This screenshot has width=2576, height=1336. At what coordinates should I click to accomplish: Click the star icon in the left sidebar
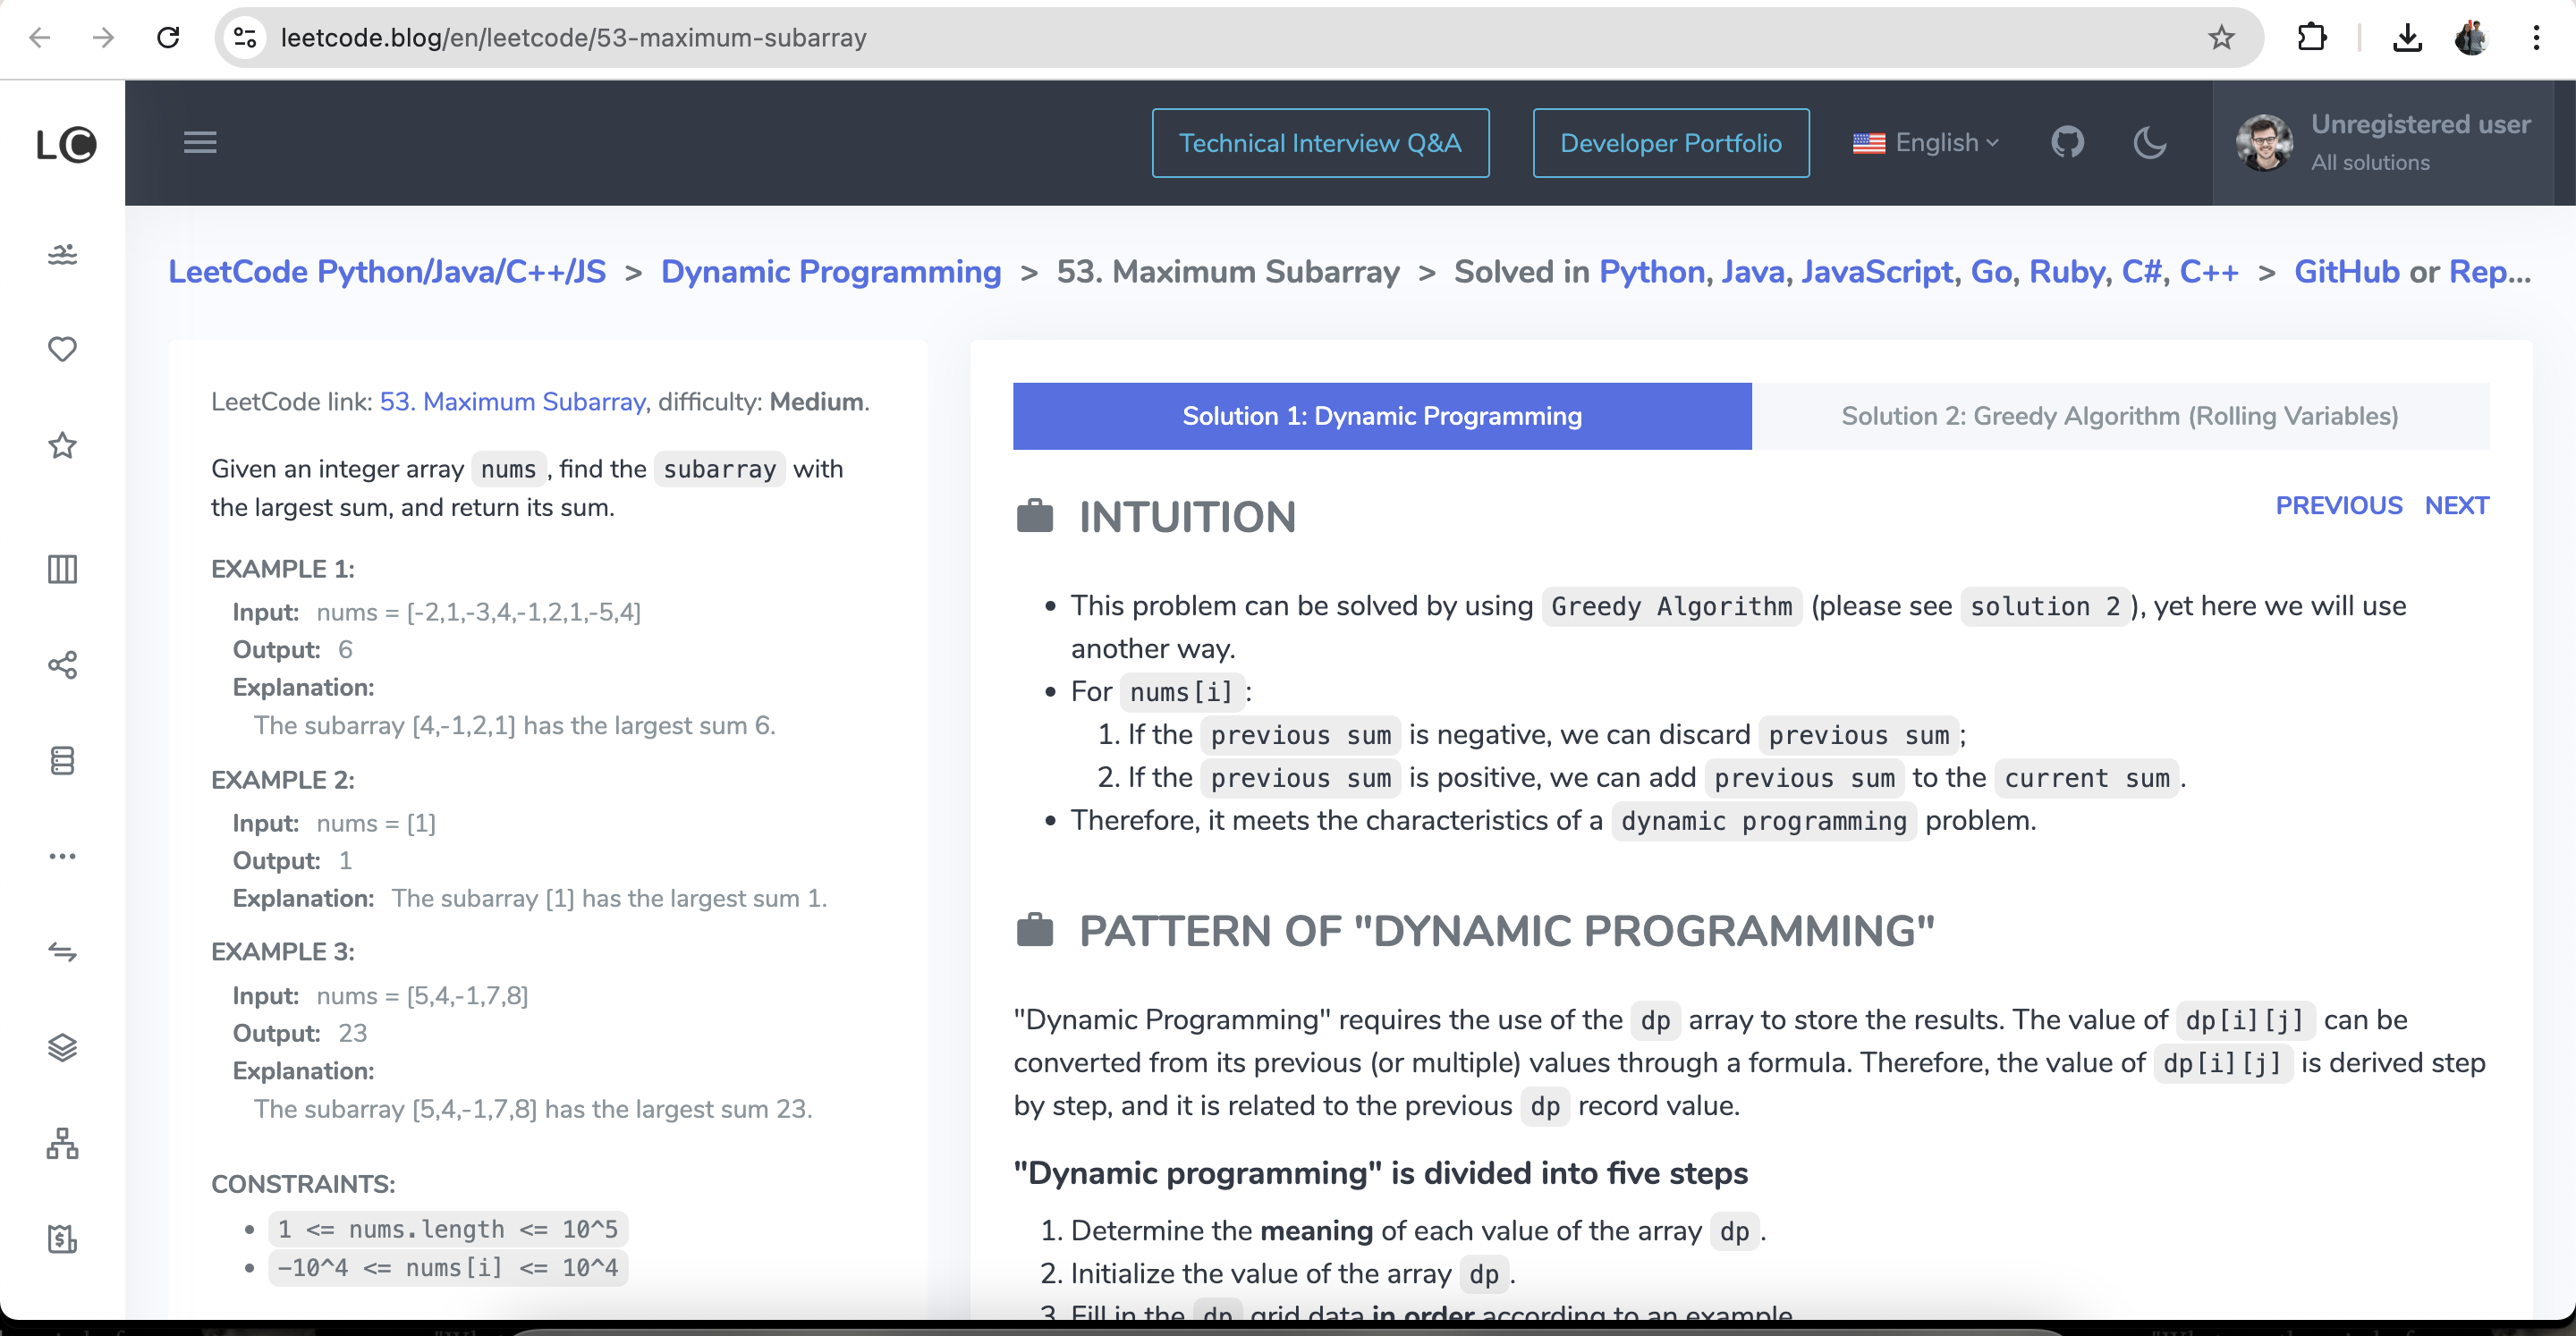tap(62, 445)
